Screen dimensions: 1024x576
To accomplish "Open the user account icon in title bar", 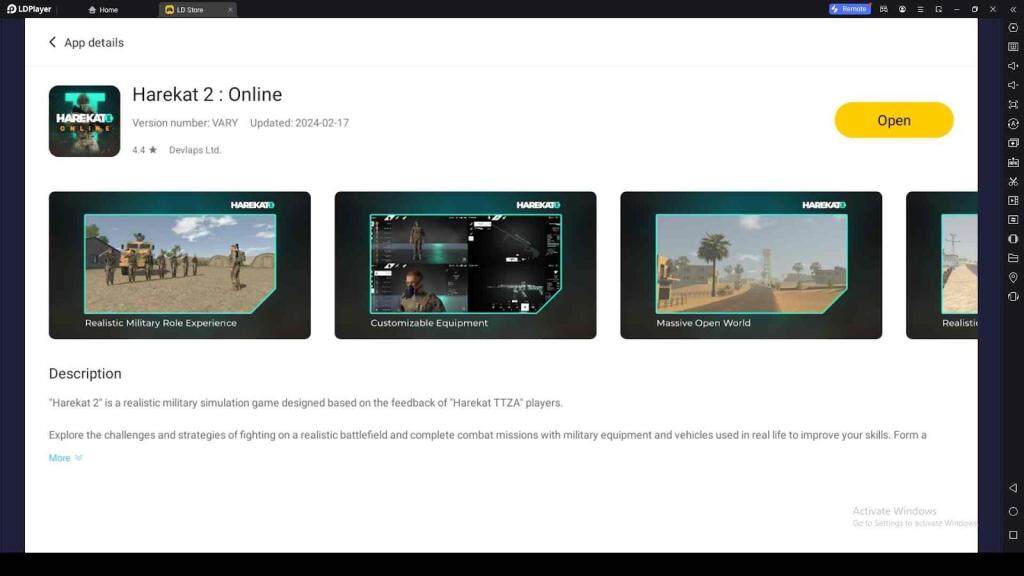I will pos(902,9).
